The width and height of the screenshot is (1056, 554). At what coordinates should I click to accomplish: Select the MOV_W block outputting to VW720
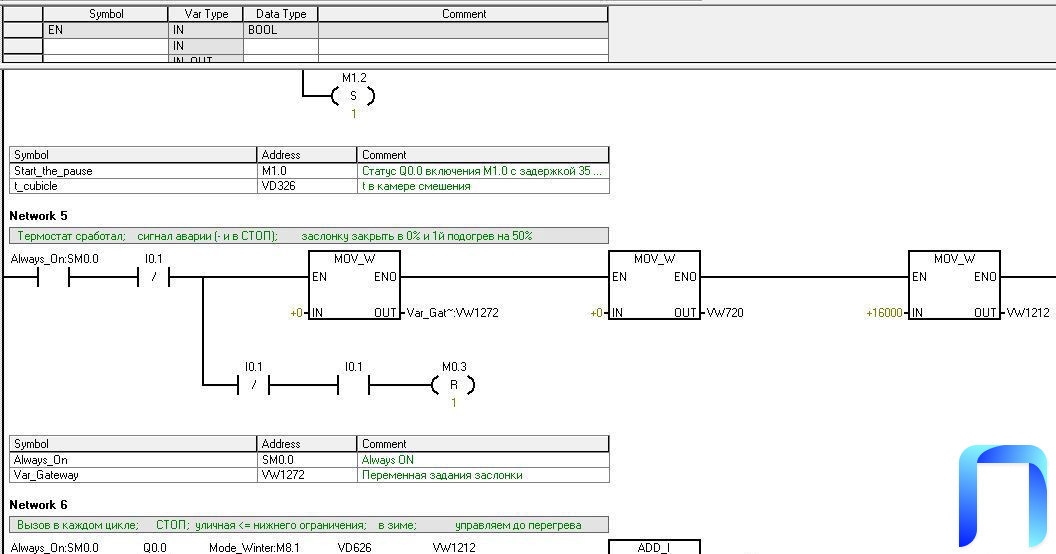[653, 286]
